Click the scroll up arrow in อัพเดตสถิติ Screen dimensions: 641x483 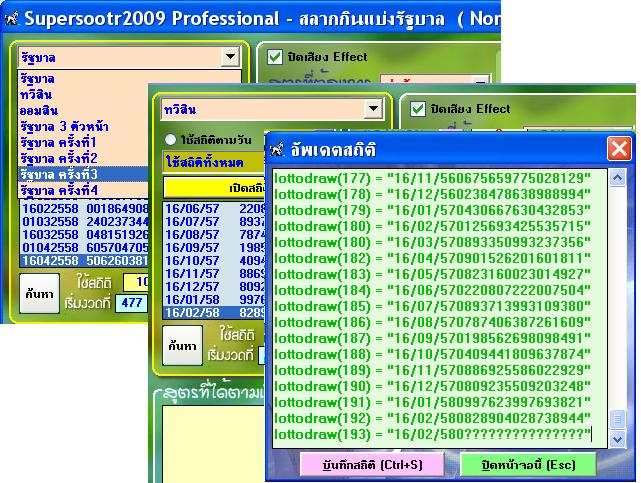(x=617, y=178)
